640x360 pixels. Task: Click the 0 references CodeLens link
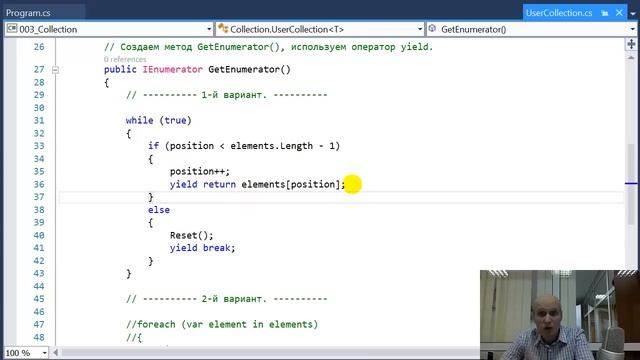pos(124,59)
